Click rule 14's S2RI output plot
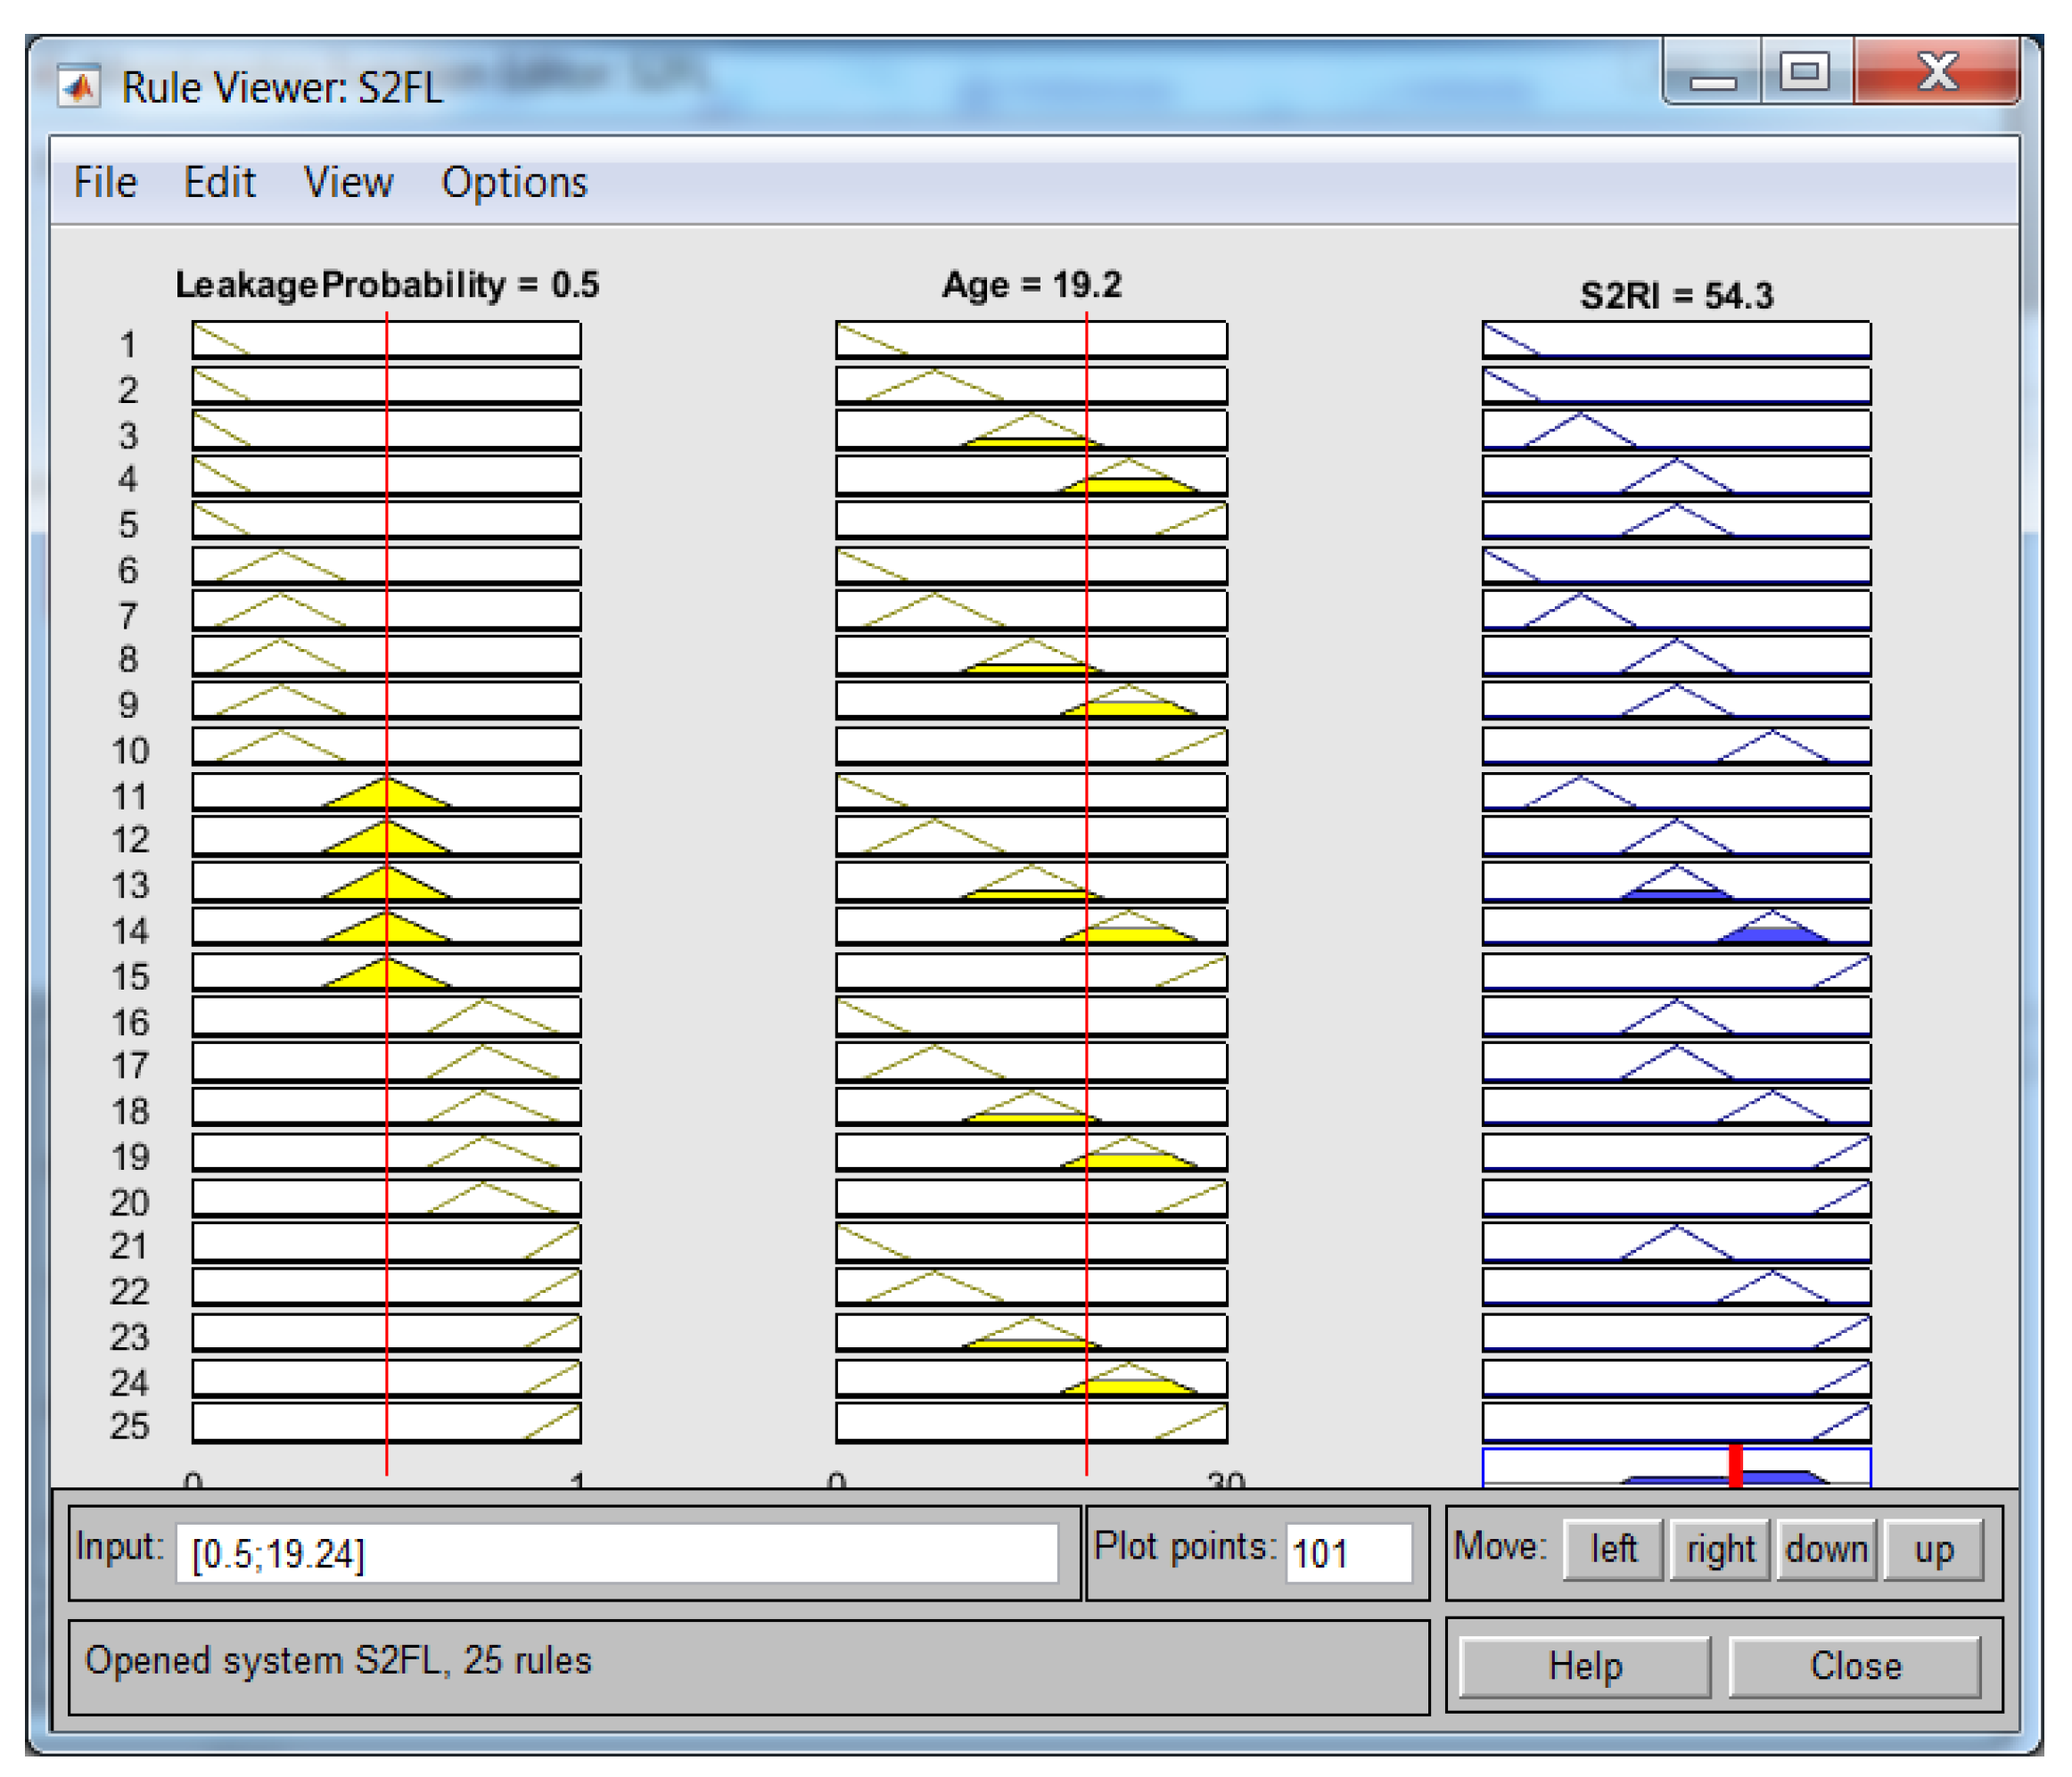The image size is (2072, 1777). click(1676, 927)
